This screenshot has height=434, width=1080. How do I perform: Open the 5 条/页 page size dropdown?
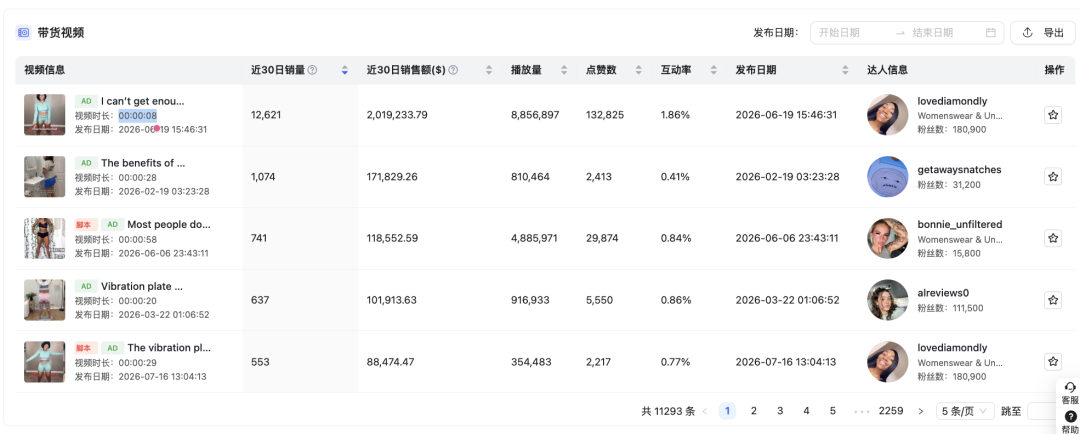tap(965, 411)
